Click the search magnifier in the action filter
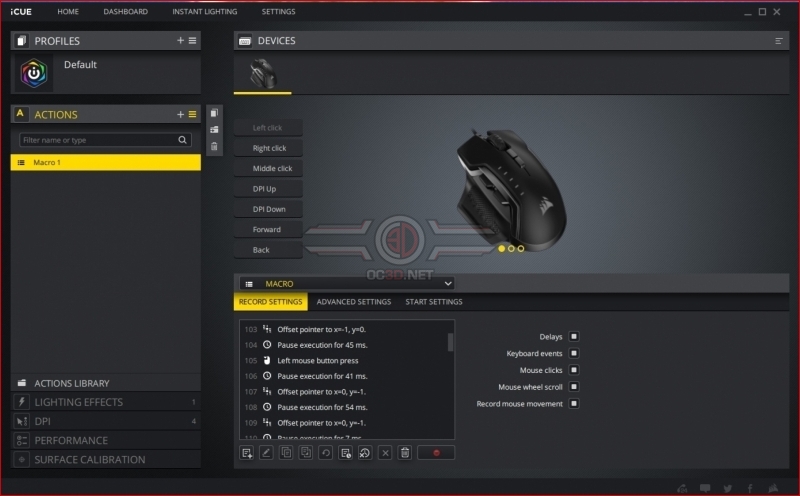 pos(182,140)
